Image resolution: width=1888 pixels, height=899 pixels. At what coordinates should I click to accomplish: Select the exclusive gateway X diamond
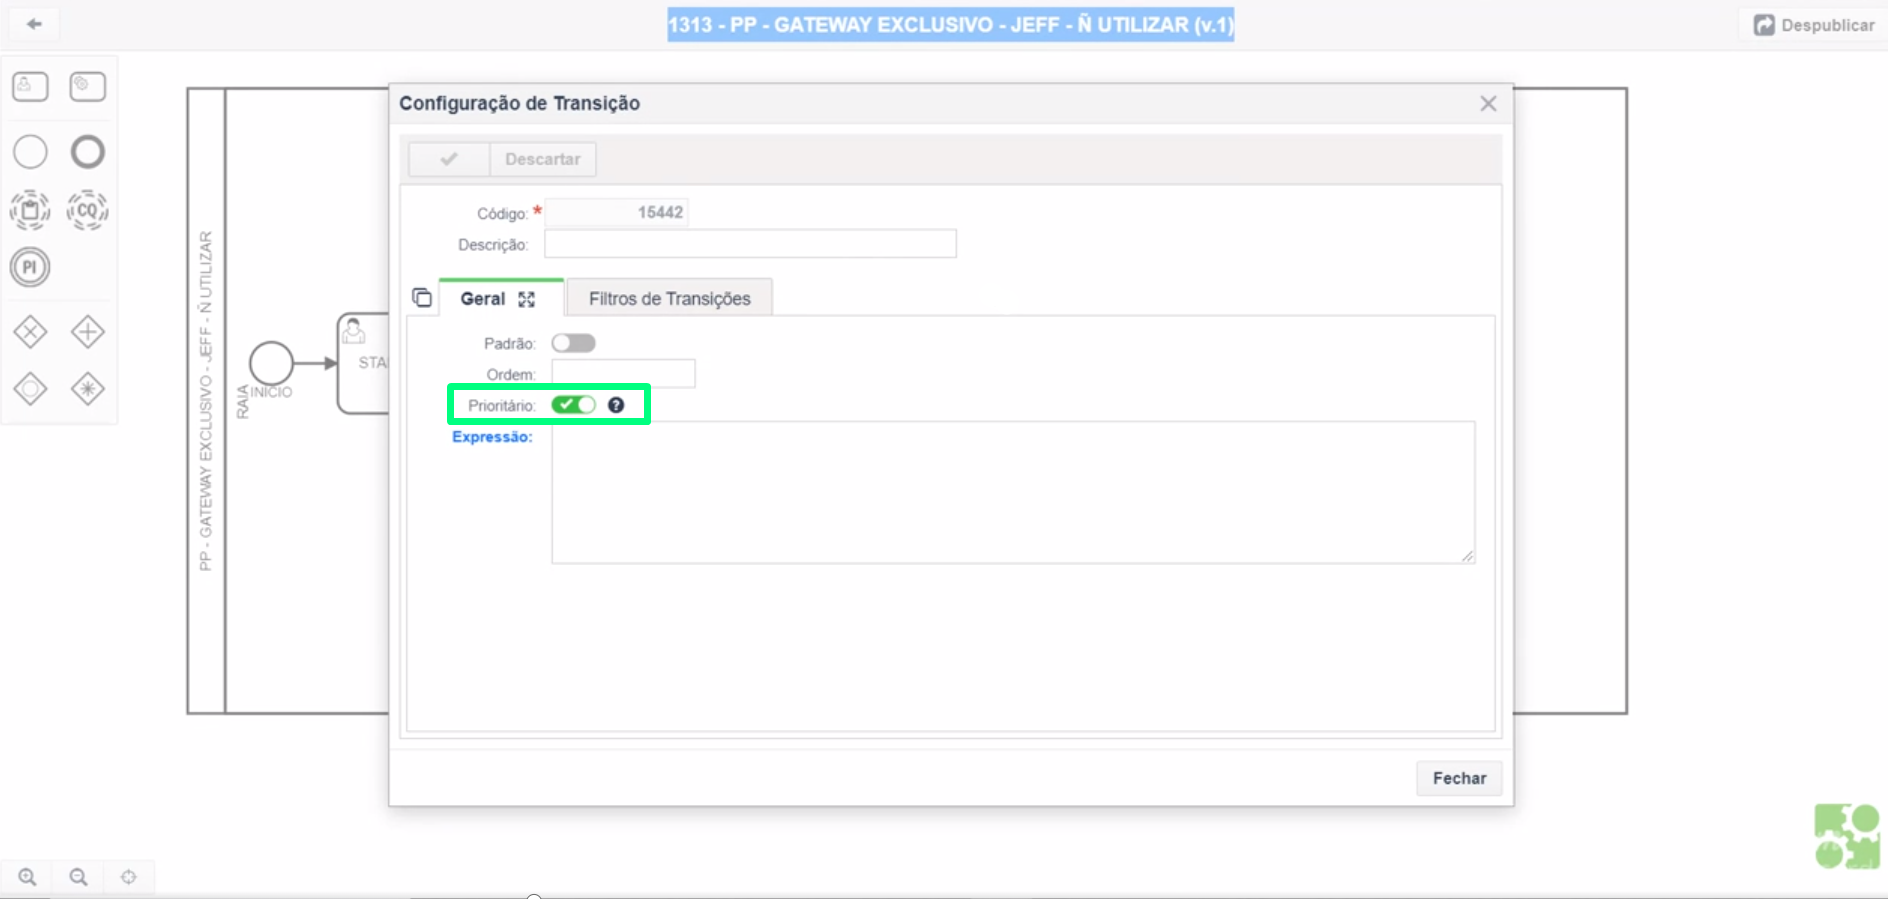pos(30,332)
